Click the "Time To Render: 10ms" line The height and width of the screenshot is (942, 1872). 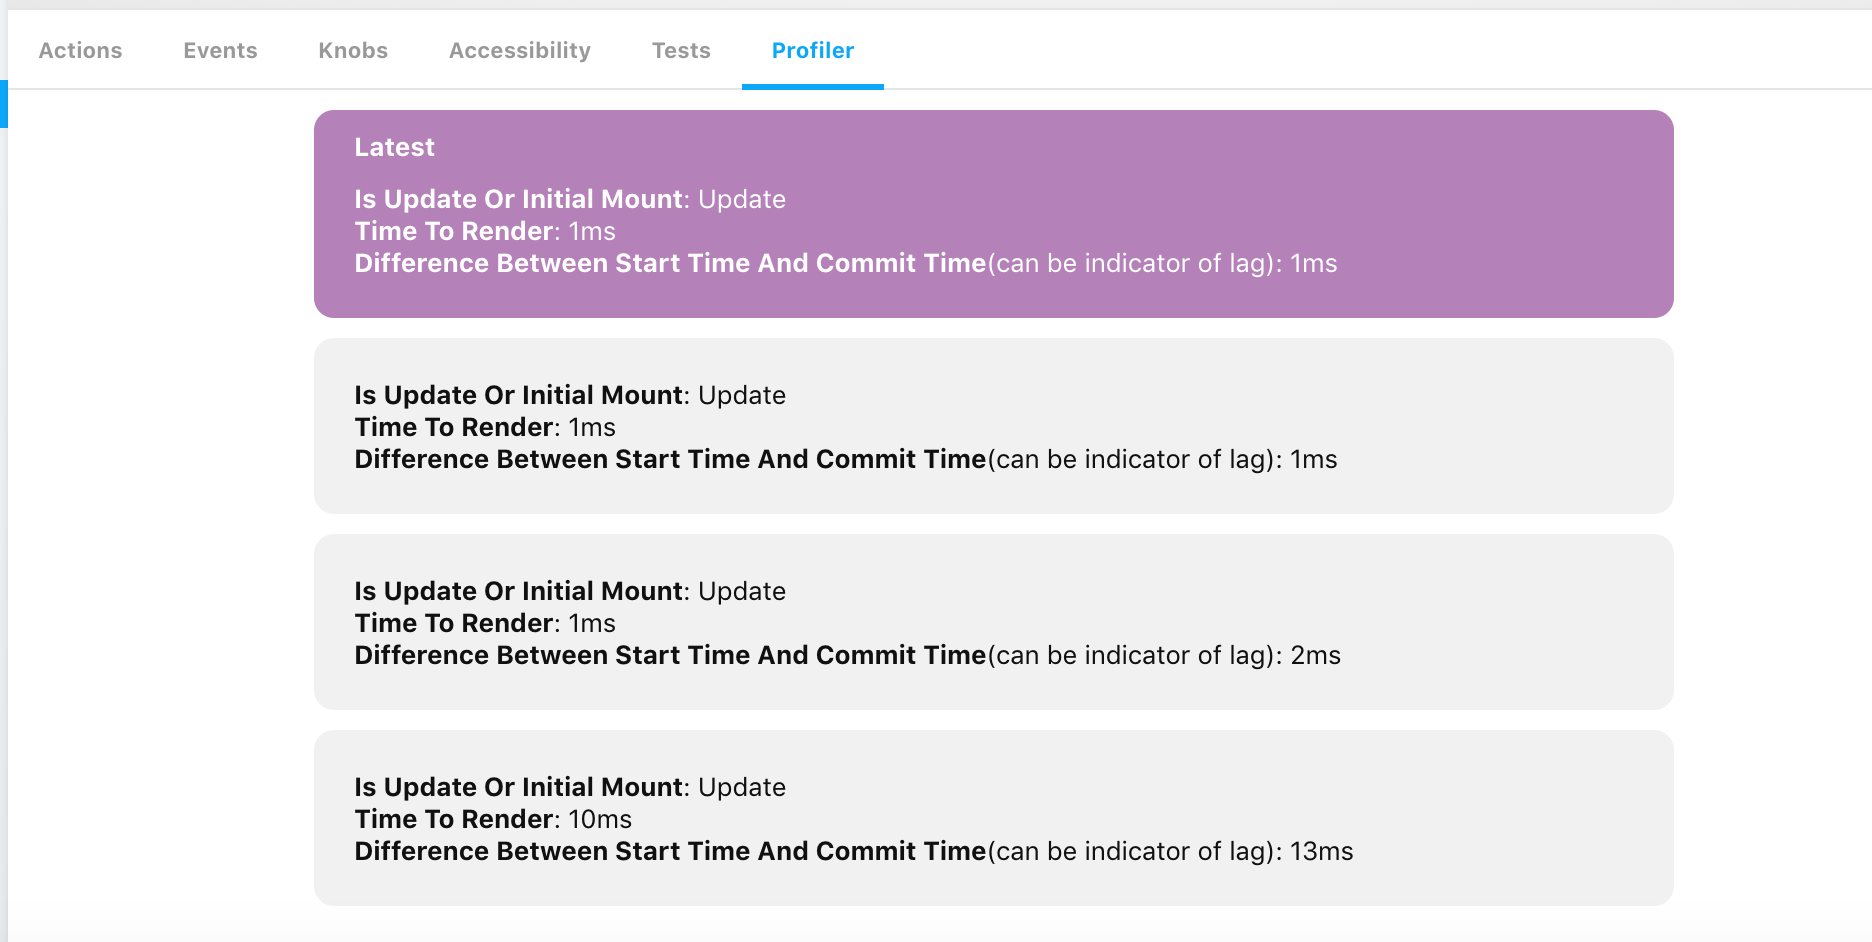tap(493, 820)
